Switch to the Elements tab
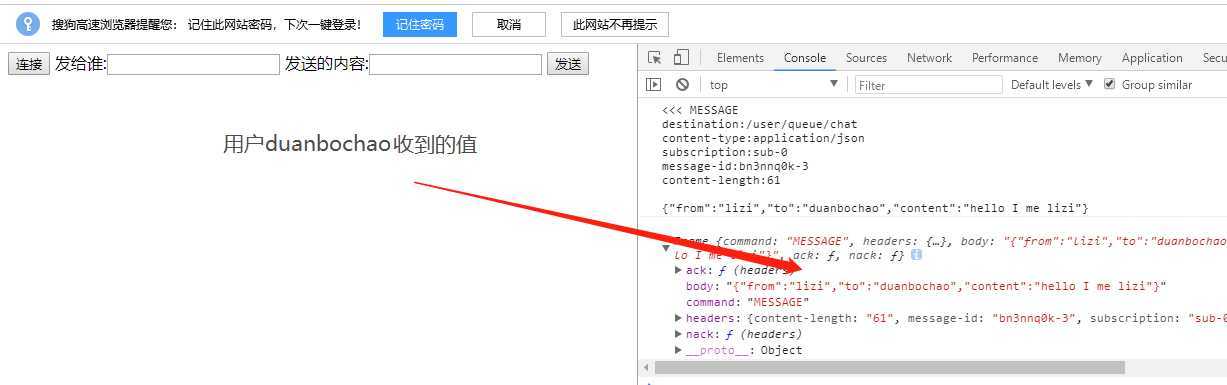Viewport: 1227px width, 385px height. [x=740, y=58]
